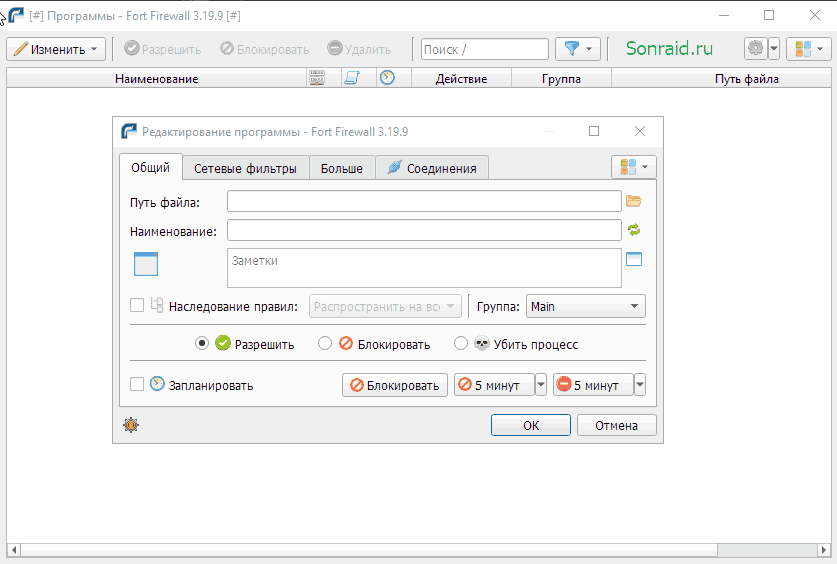Sort by Наименование column header

point(156,79)
